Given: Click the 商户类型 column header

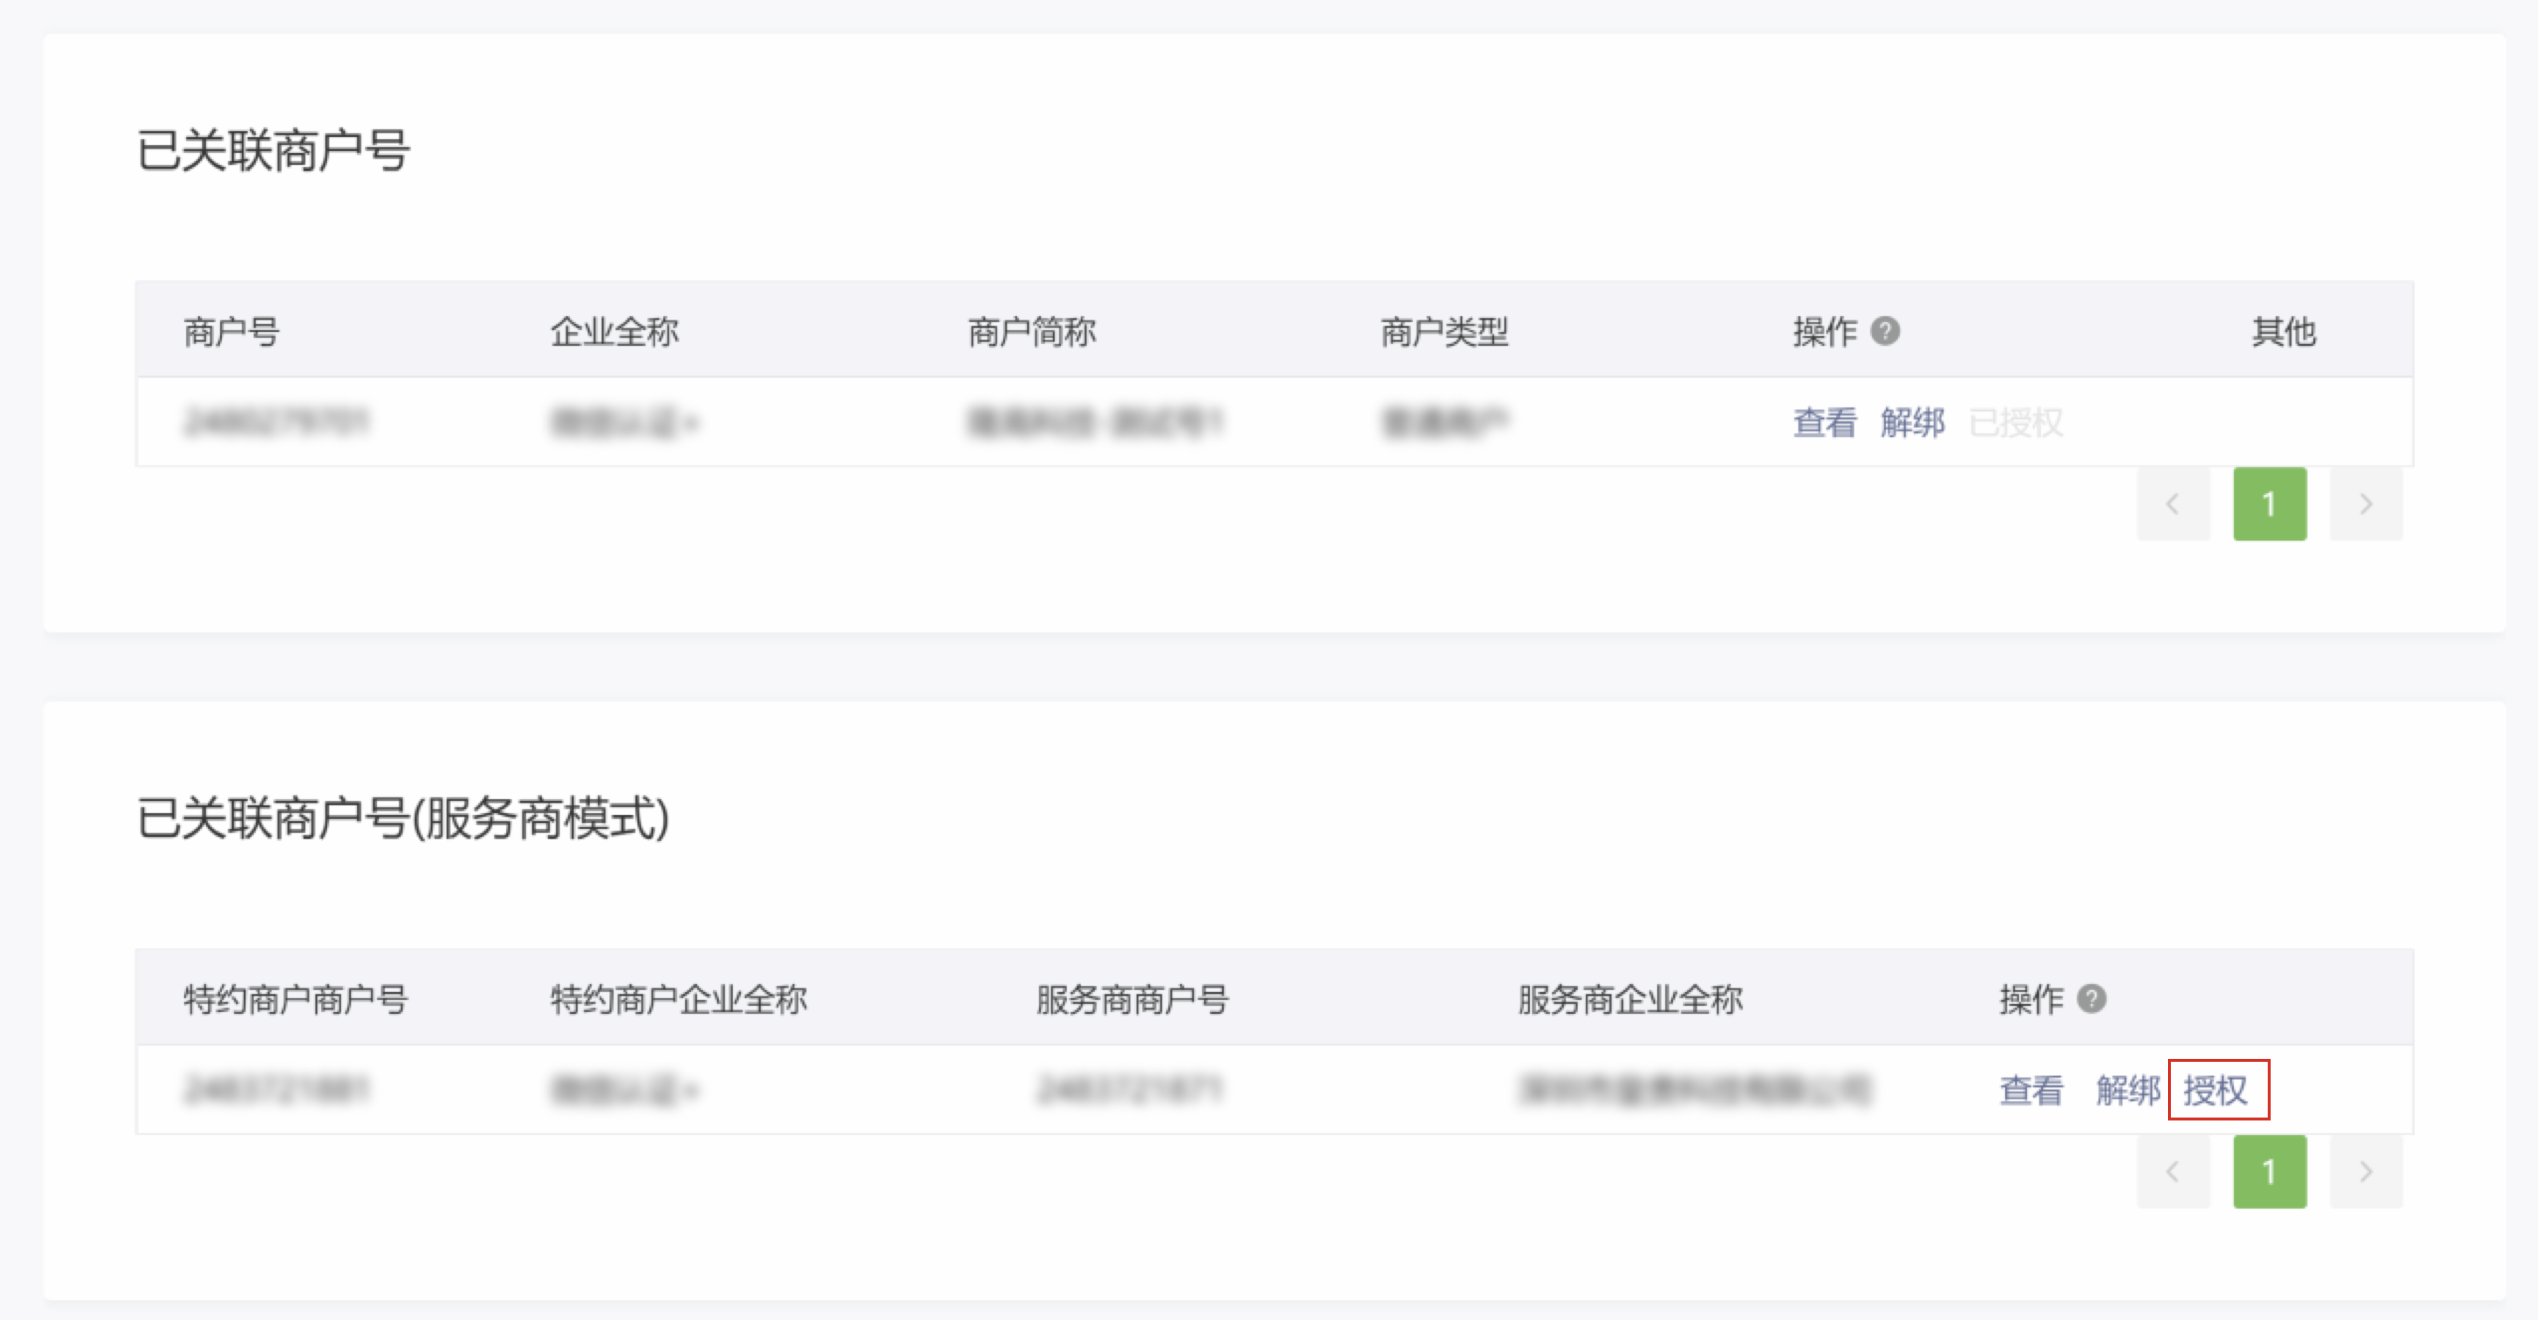Looking at the screenshot, I should (1444, 331).
